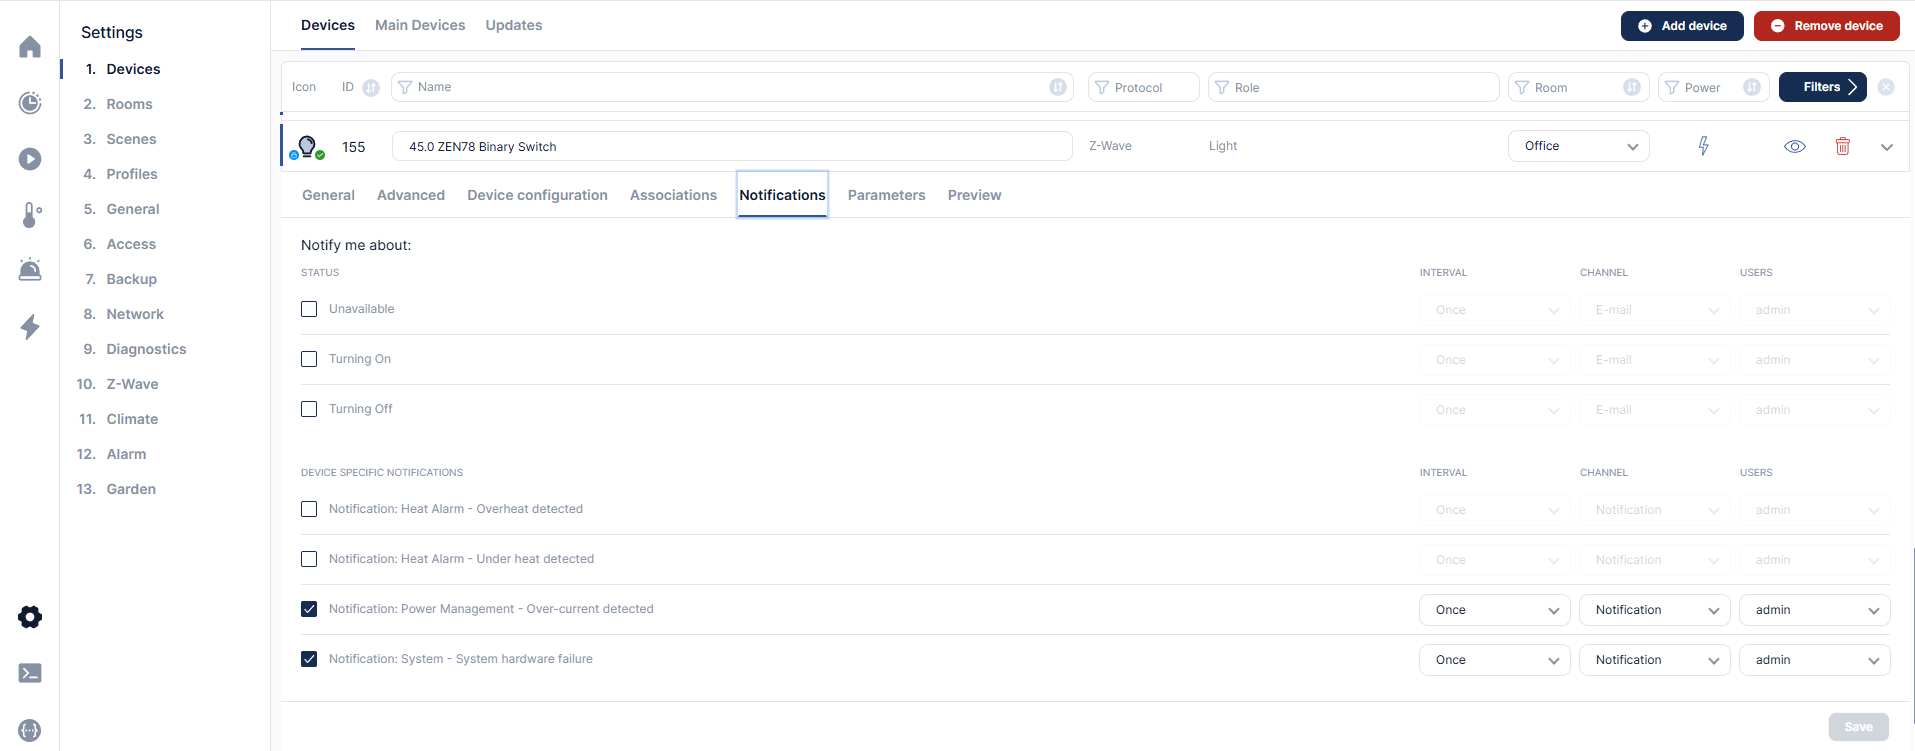Enable Heat Alarm Under heat detected notification
Viewport: 1915px width, 751px height.
click(x=309, y=559)
